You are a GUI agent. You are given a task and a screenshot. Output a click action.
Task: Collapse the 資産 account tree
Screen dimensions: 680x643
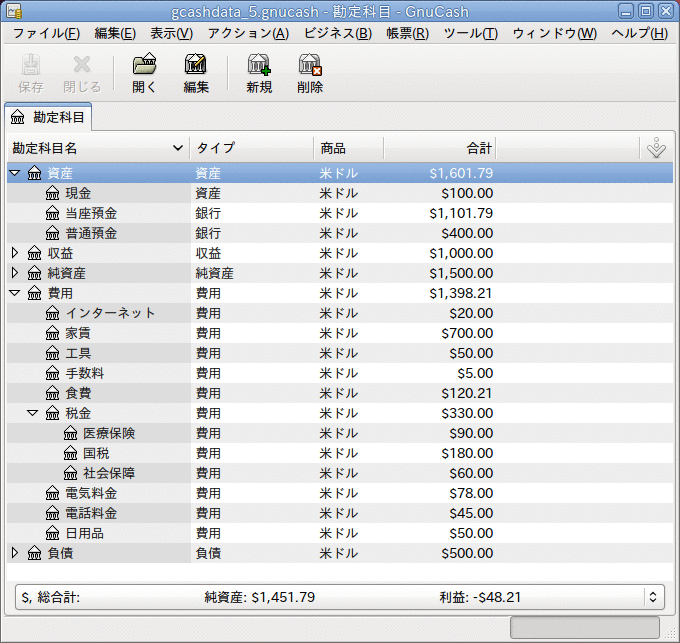[x=15, y=173]
